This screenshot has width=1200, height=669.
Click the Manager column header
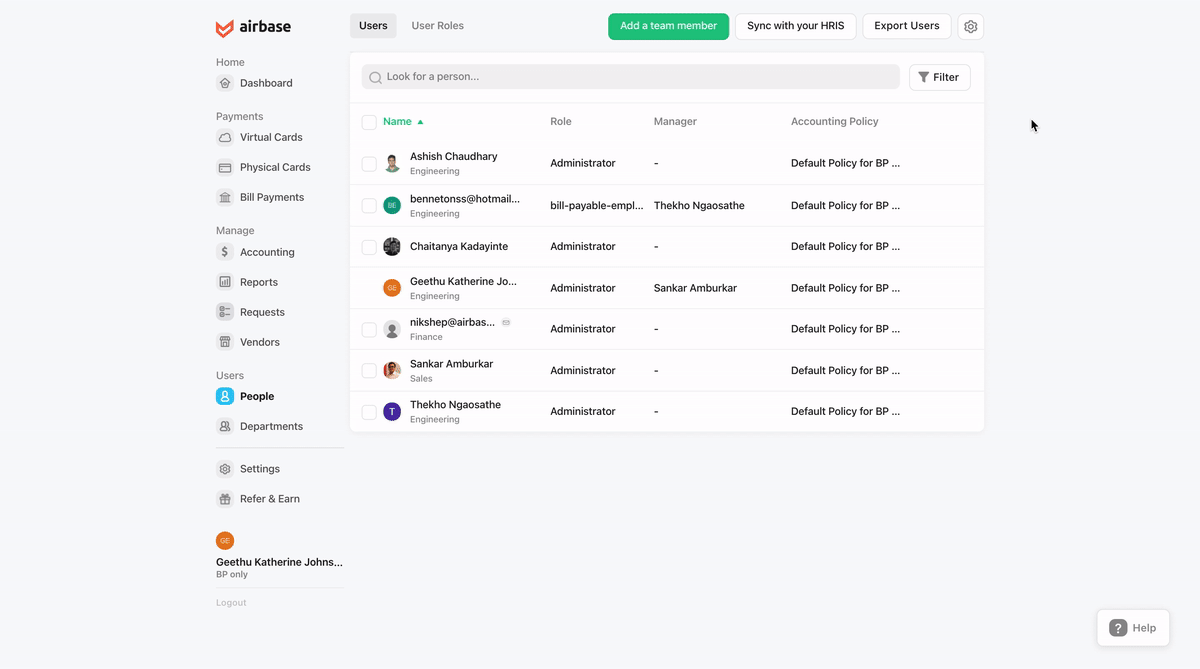675,122
